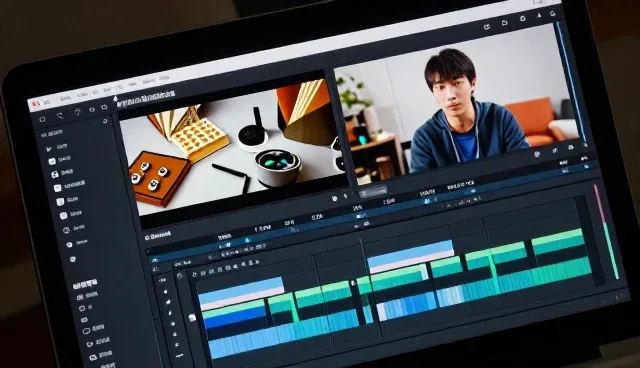Open the small gear beside the sidebar heading
This screenshot has height=368, width=640.
[x=105, y=121]
